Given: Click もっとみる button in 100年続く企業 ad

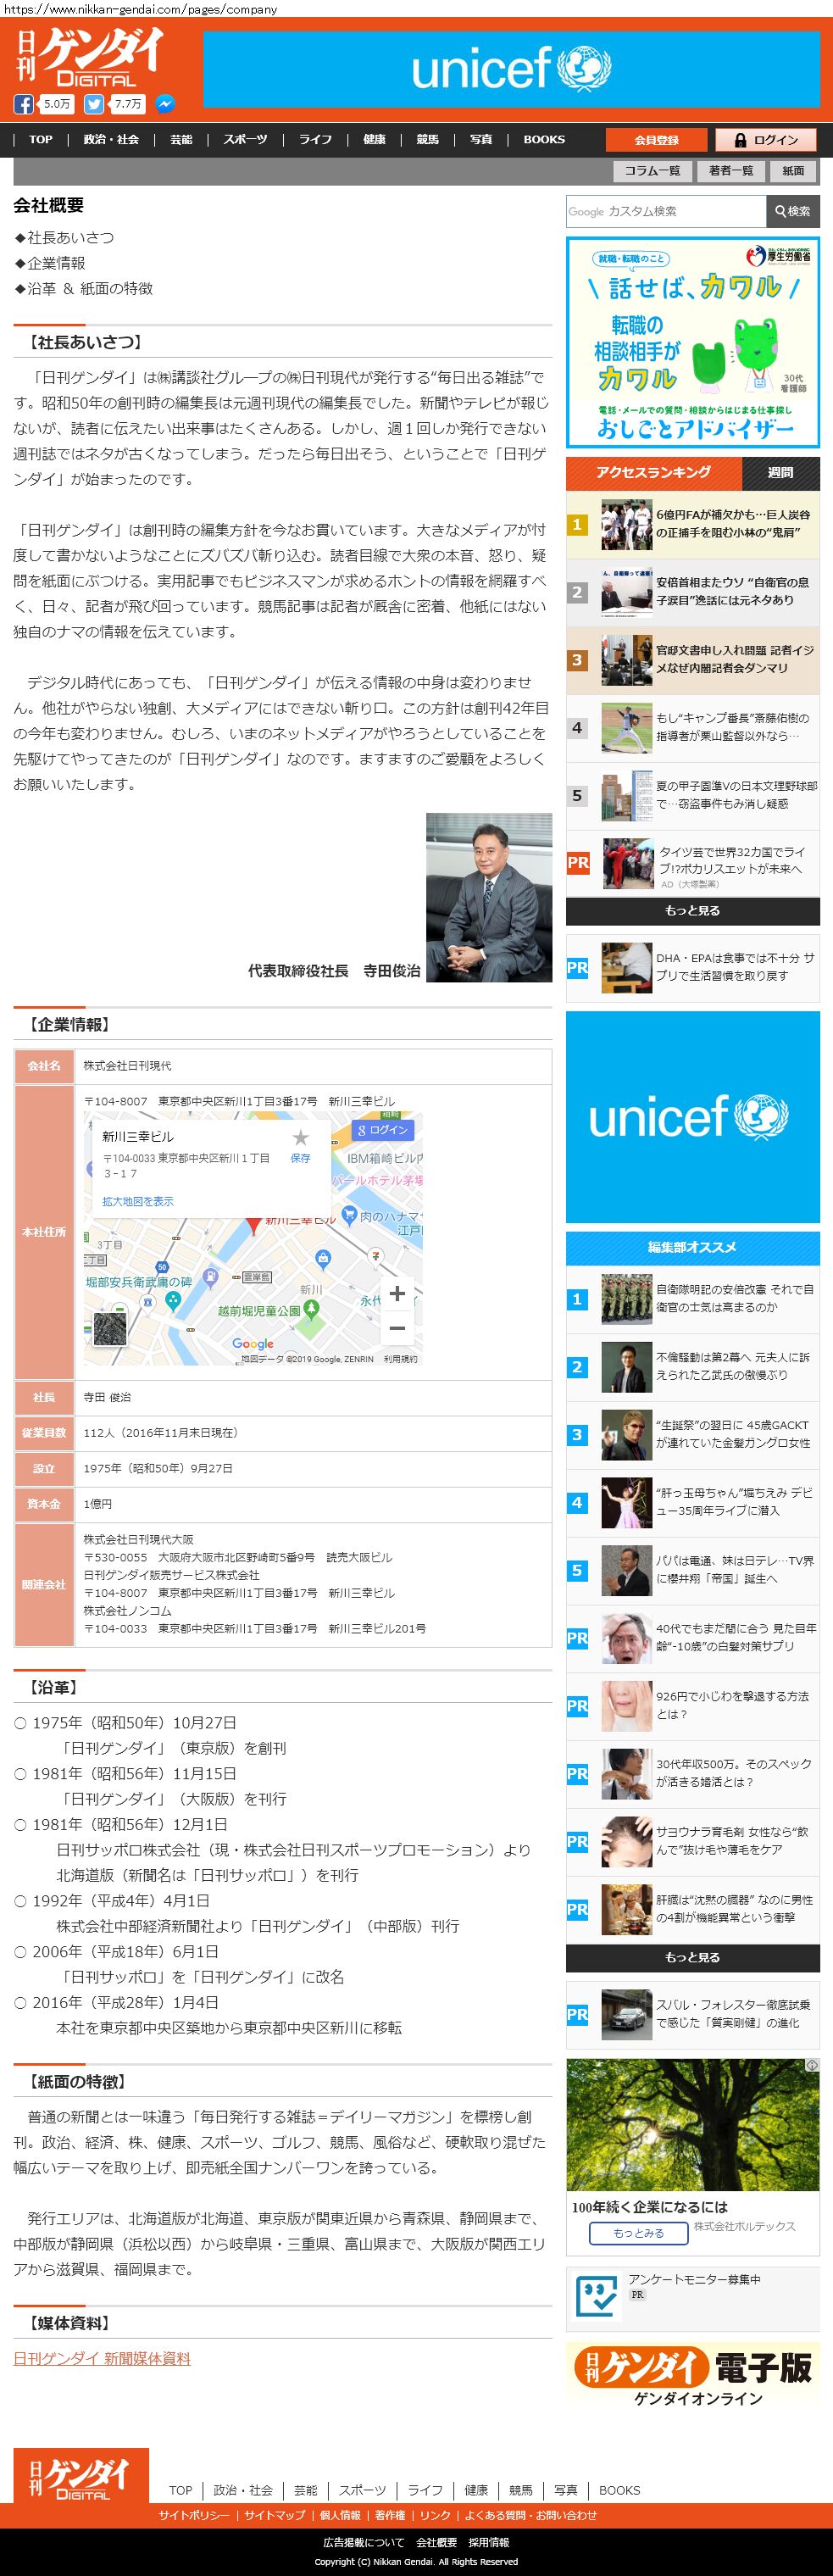Looking at the screenshot, I should pos(638,2233).
